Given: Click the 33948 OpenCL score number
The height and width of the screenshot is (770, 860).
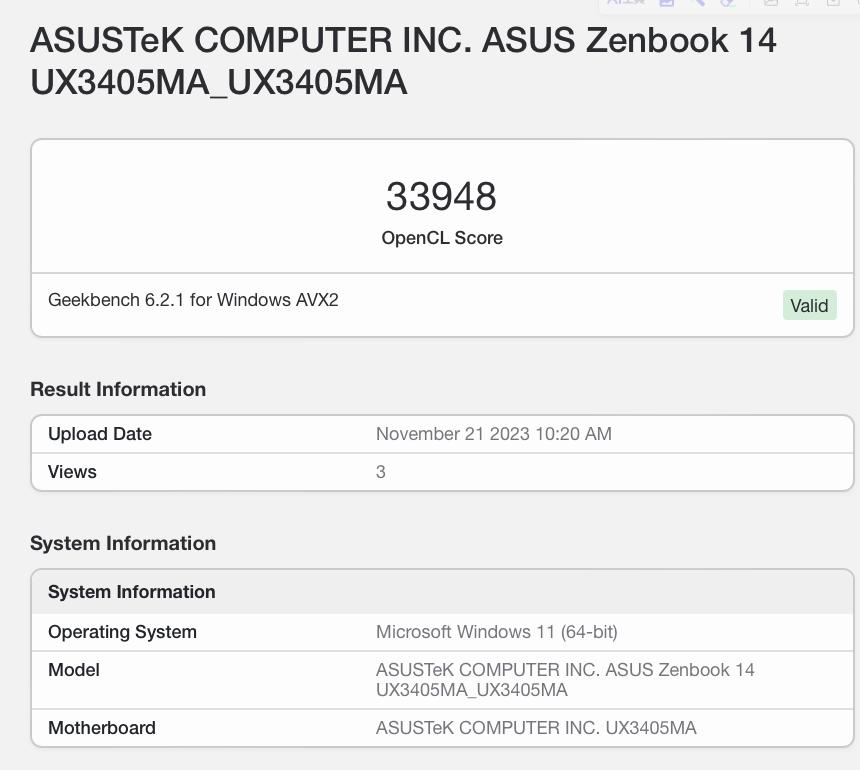Looking at the screenshot, I should [442, 196].
